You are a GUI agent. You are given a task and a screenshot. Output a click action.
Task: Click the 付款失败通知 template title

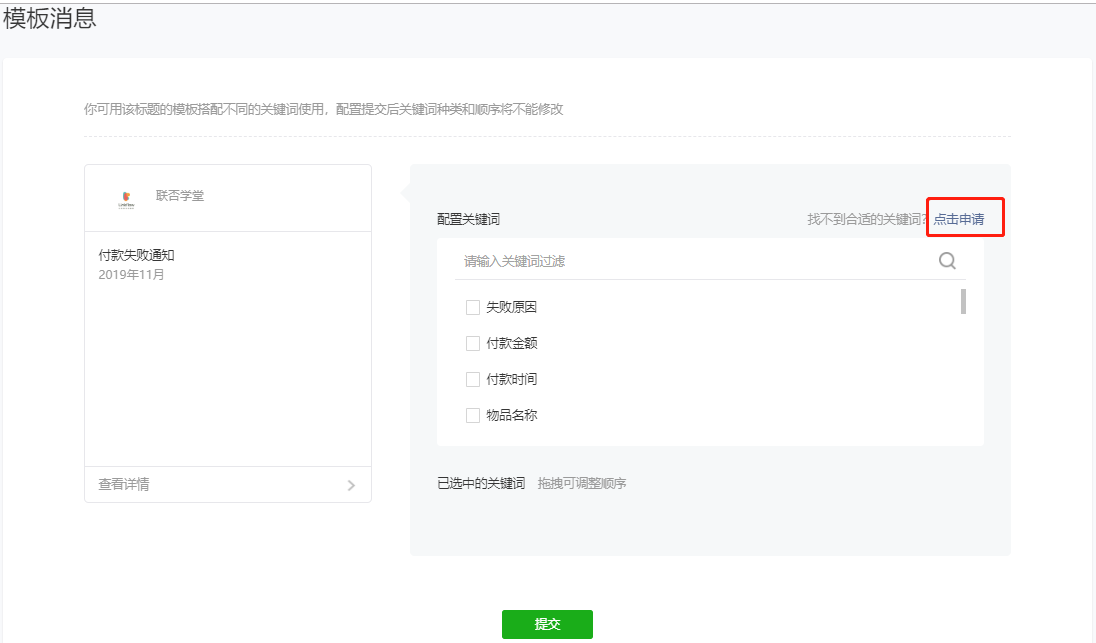point(136,255)
